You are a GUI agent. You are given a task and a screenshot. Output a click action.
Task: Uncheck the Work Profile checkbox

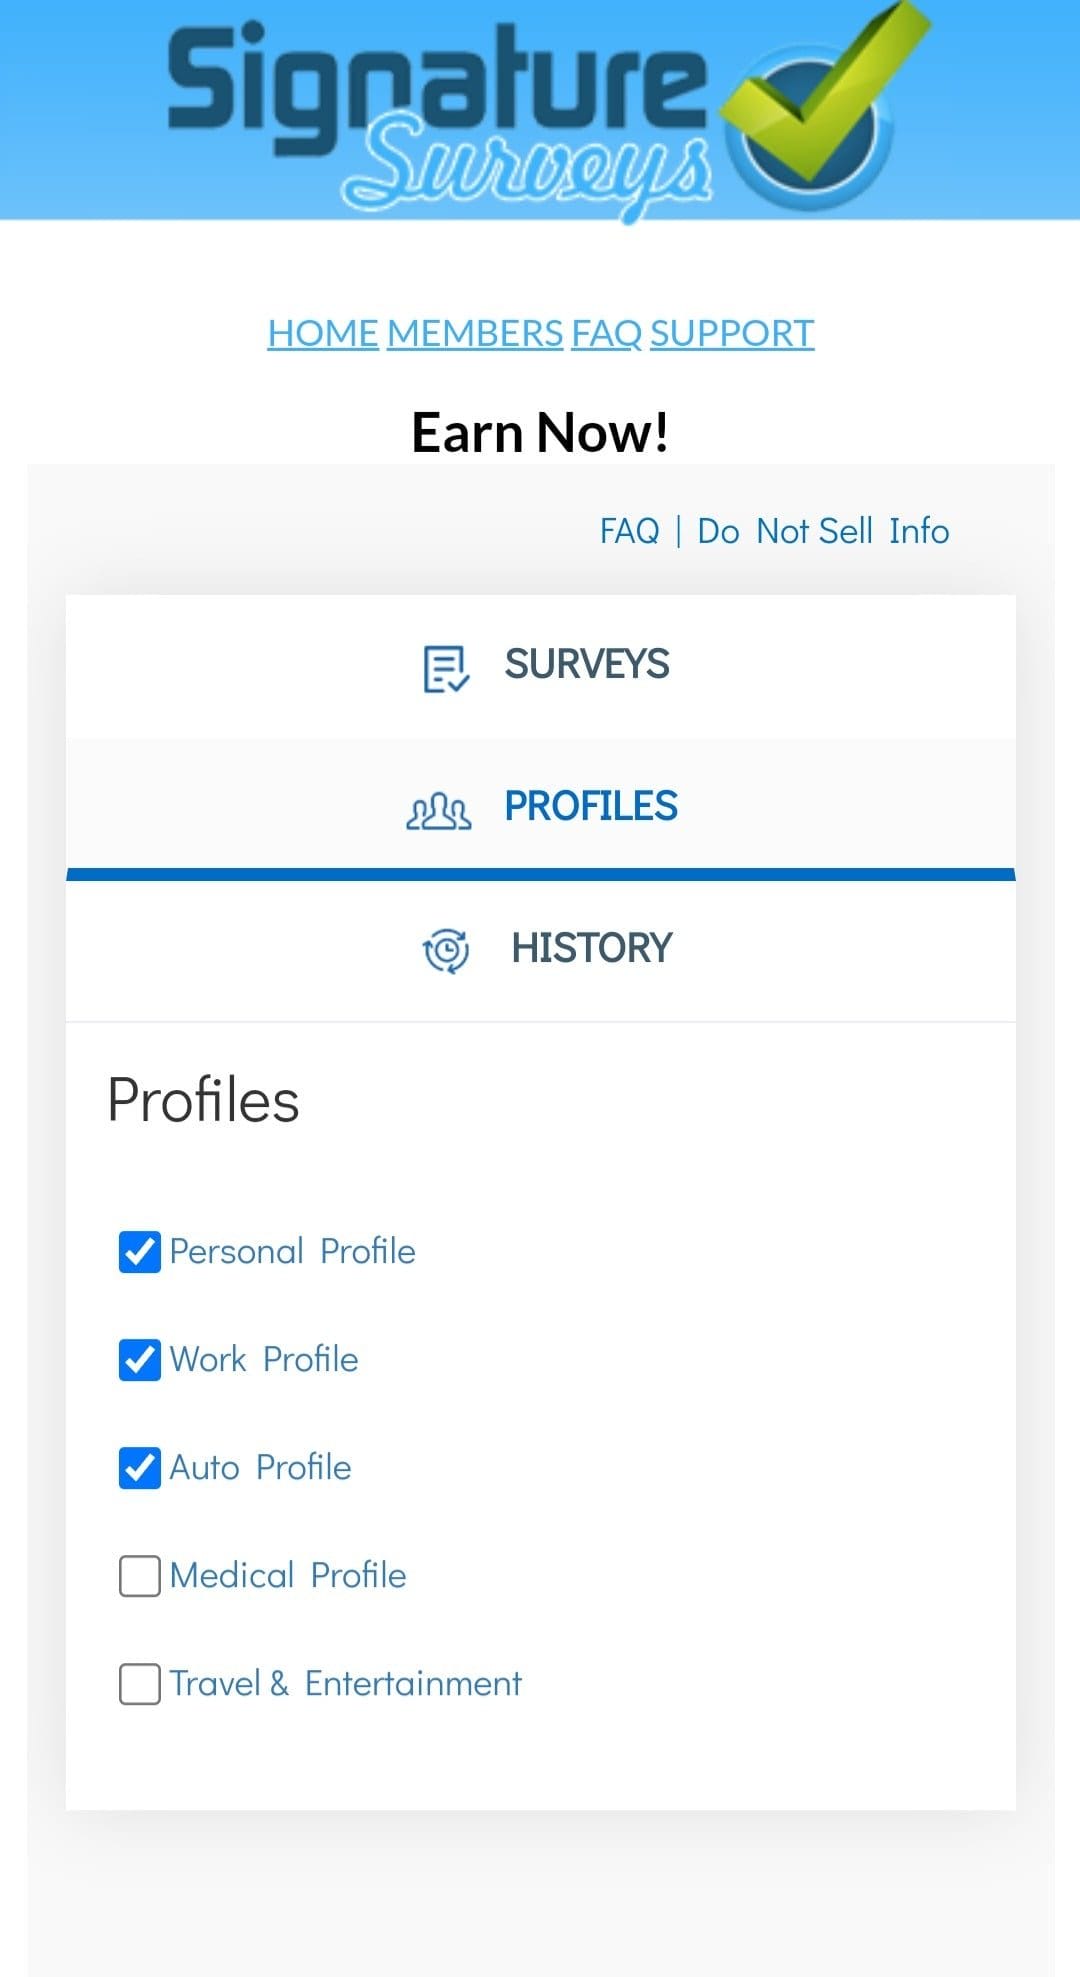pos(139,1360)
